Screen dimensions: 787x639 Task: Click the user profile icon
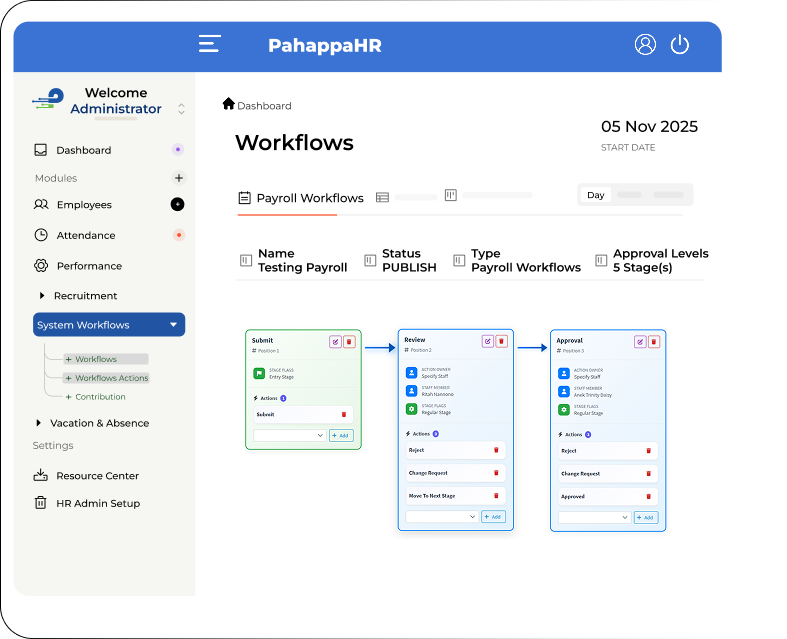(646, 44)
